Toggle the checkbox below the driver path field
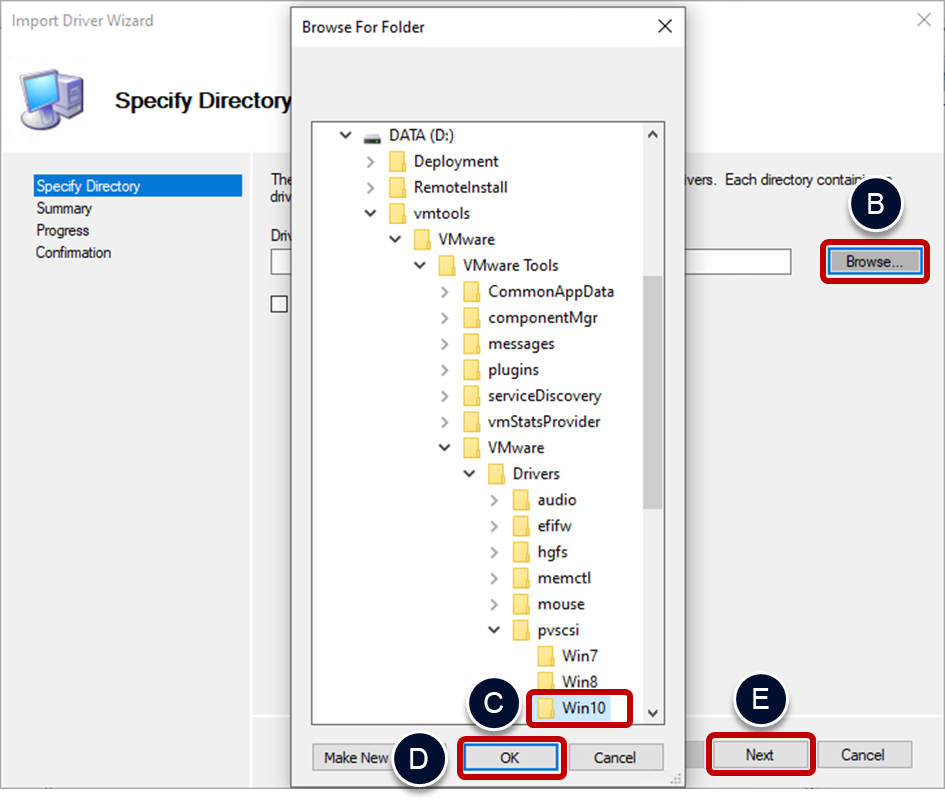Image resolution: width=945 pixels, height=808 pixels. pyautogui.click(x=279, y=304)
